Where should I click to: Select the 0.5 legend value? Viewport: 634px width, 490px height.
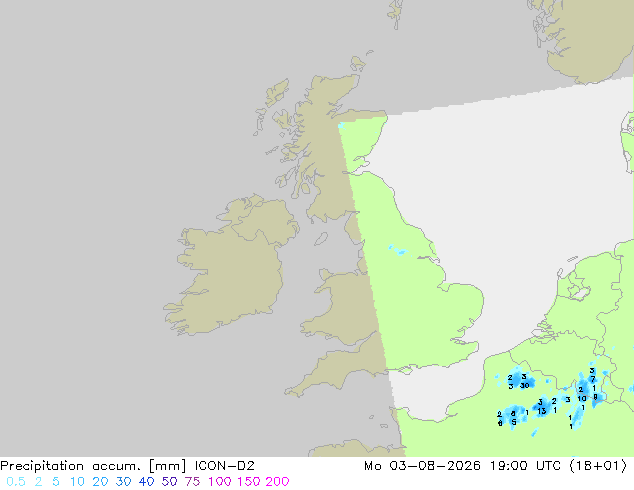tap(16, 482)
